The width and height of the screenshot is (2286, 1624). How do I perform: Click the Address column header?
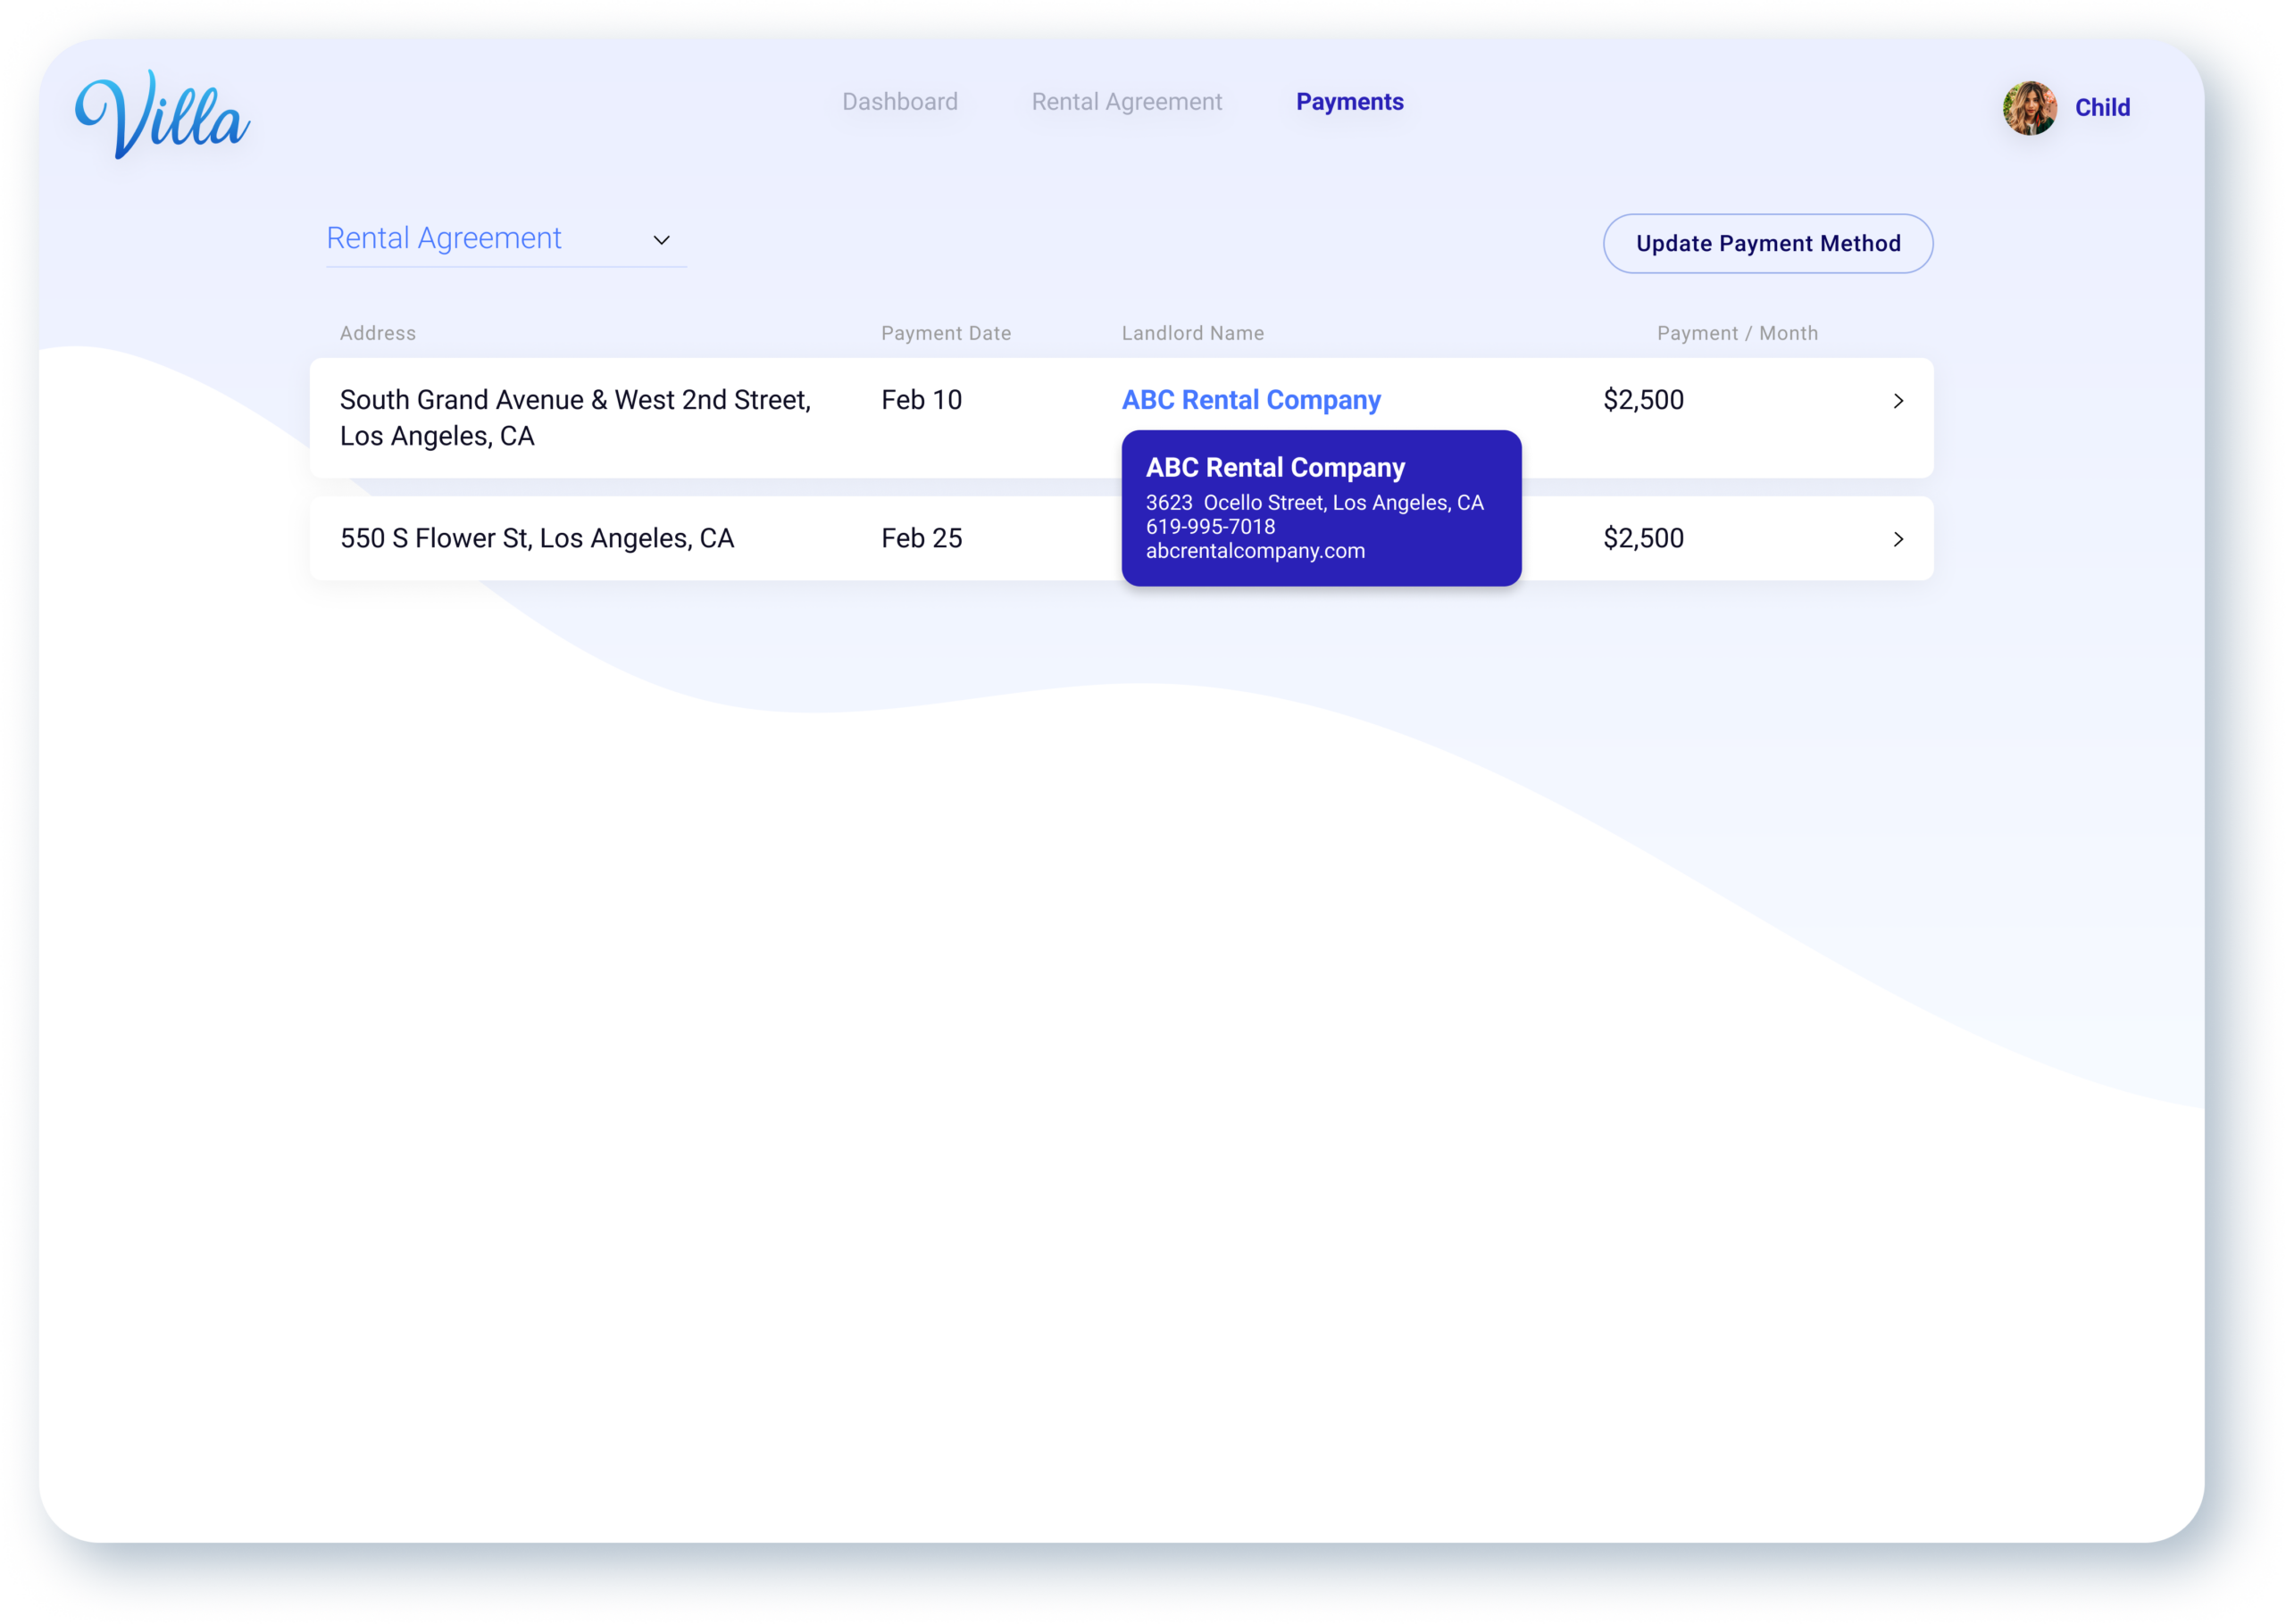pyautogui.click(x=377, y=333)
